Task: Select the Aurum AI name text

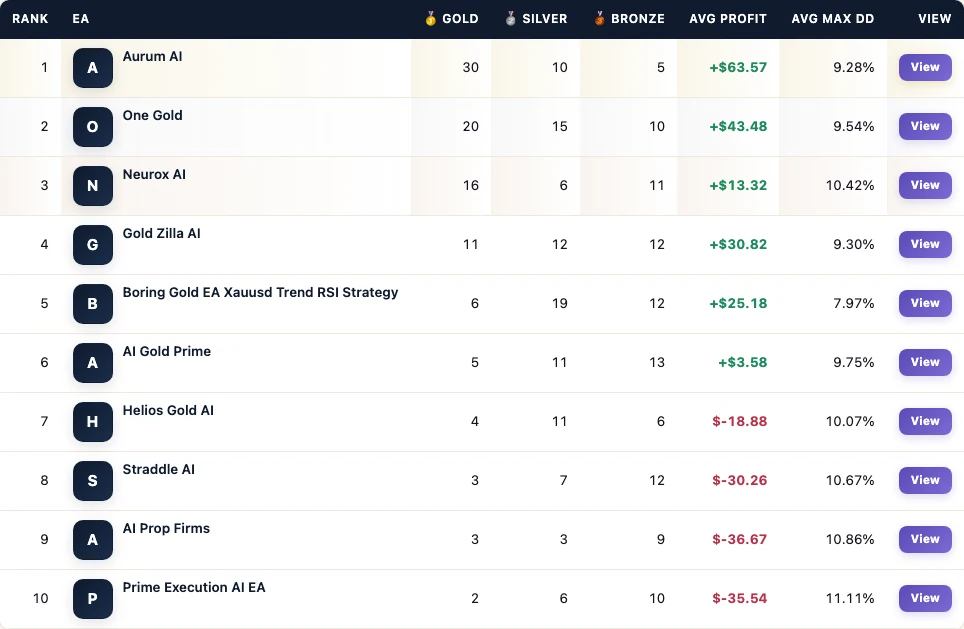Action: point(152,57)
